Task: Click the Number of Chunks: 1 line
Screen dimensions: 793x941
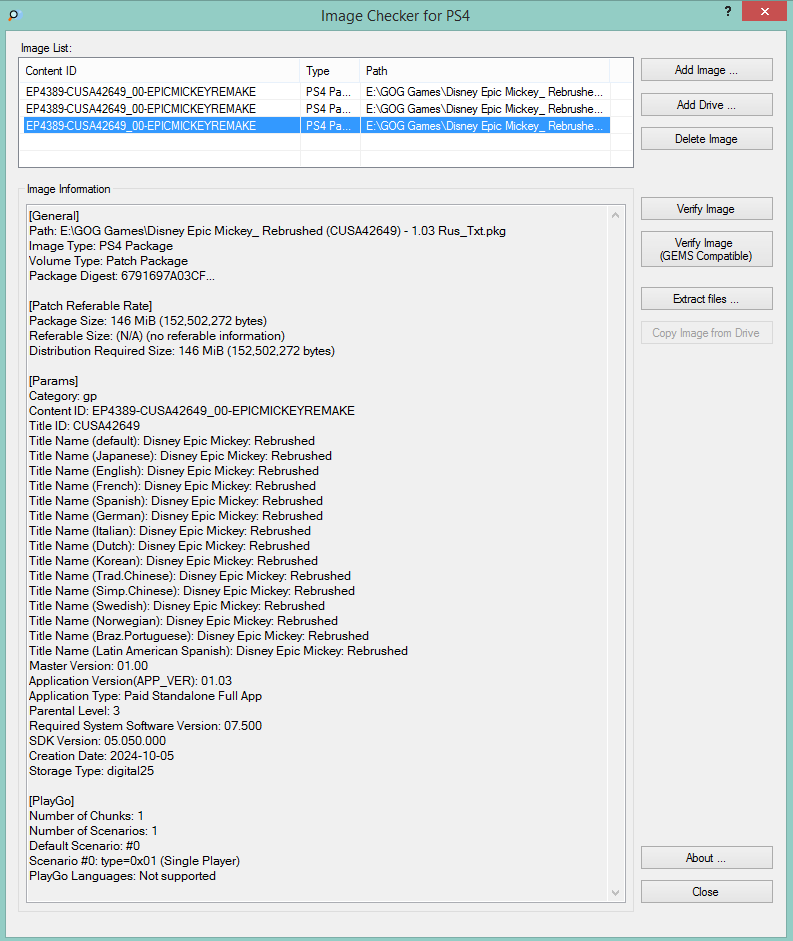Action: [x=86, y=816]
